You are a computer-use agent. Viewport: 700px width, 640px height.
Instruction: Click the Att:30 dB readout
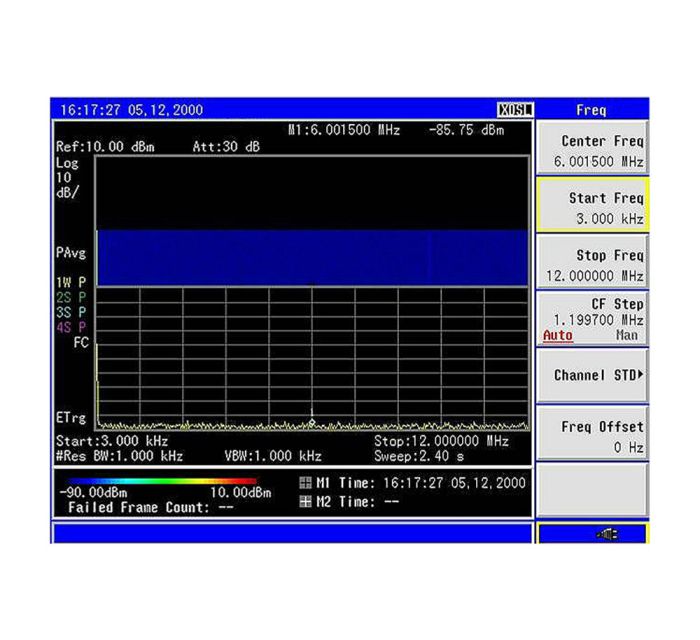(x=226, y=147)
